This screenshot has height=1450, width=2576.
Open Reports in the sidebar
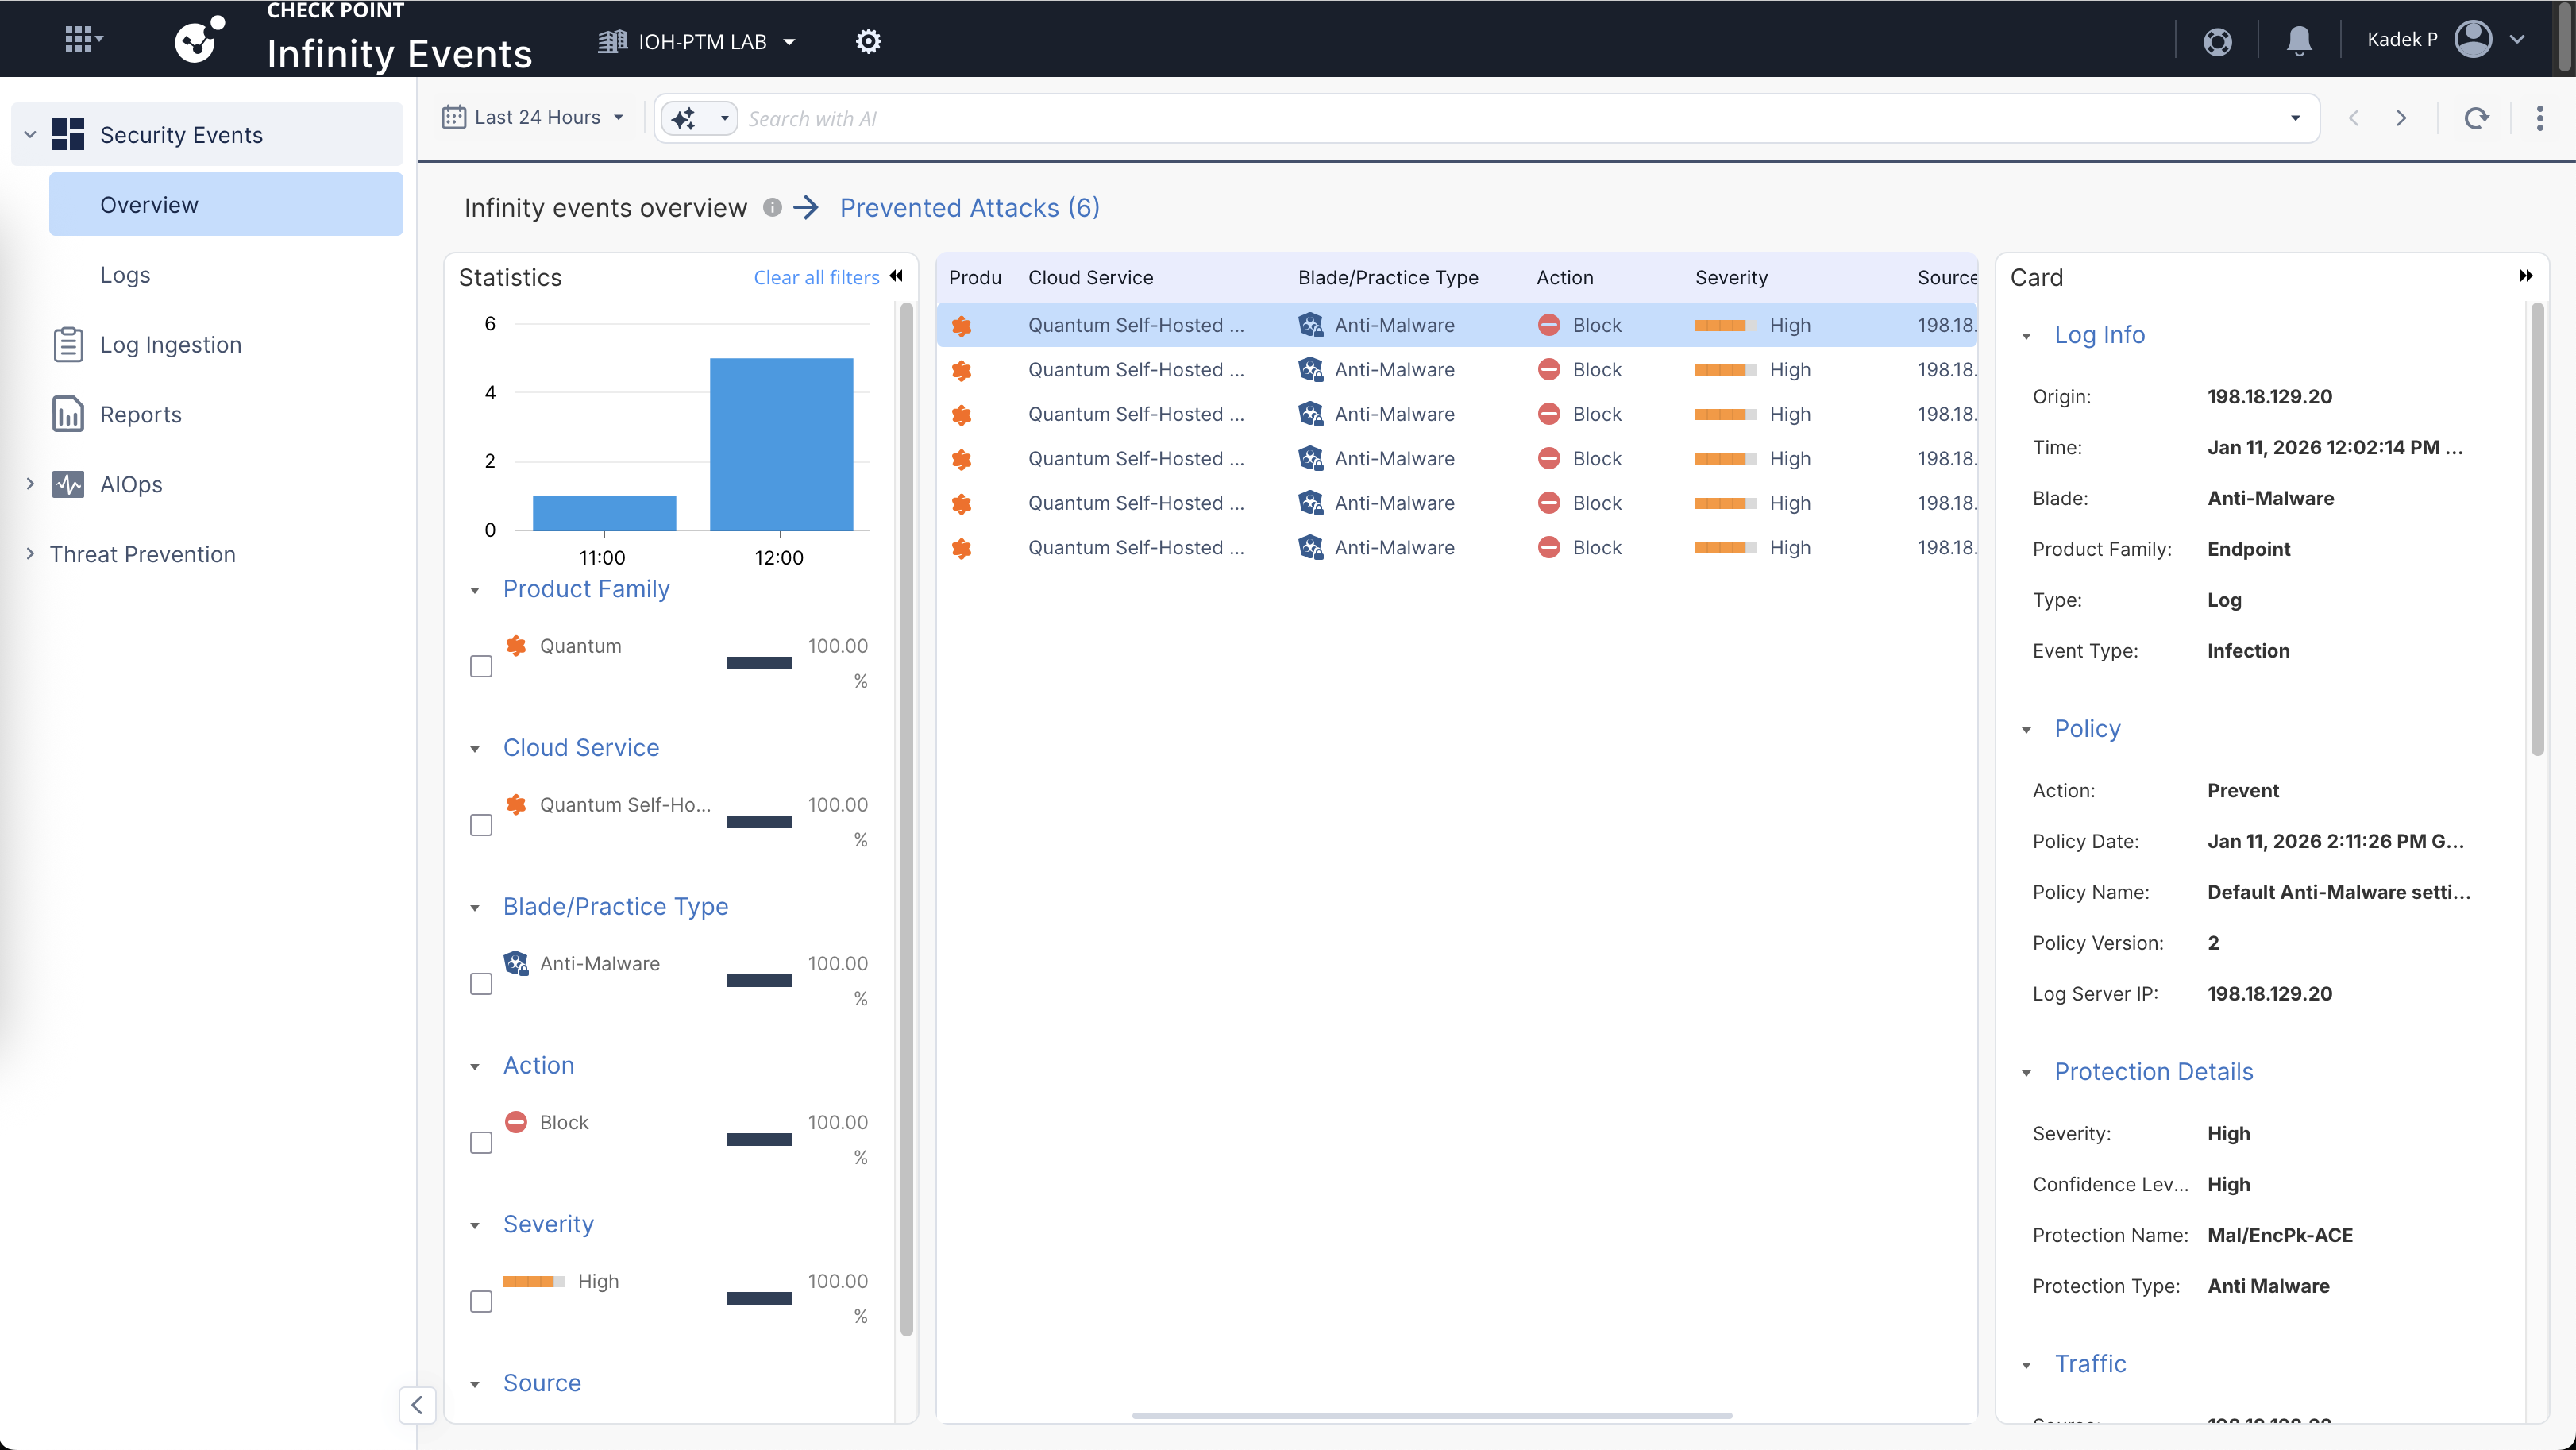(140, 414)
